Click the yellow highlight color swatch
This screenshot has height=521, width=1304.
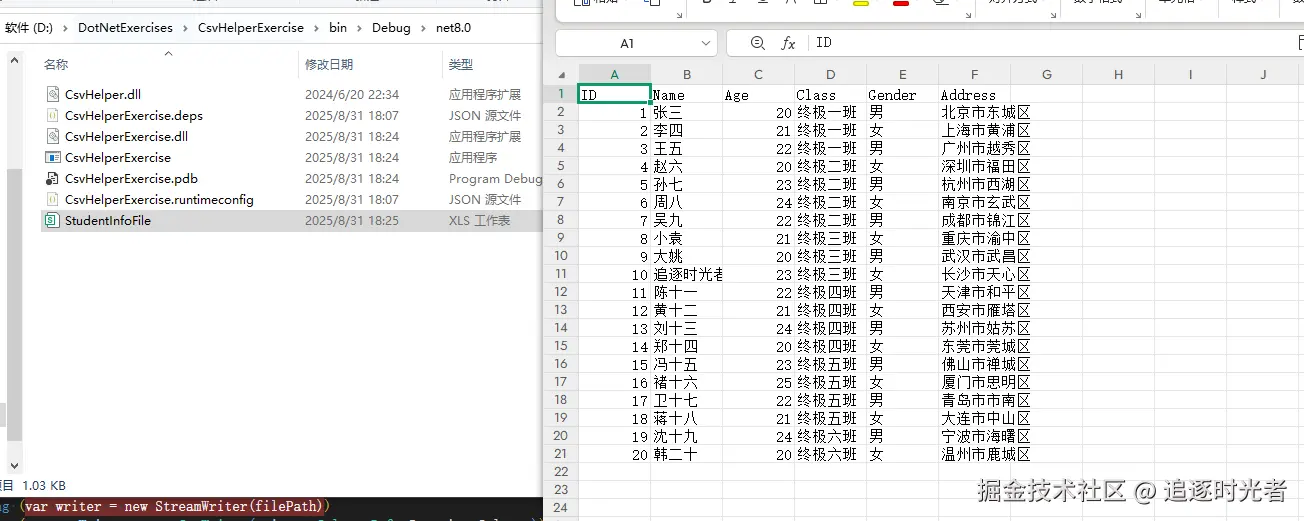pos(860,3)
